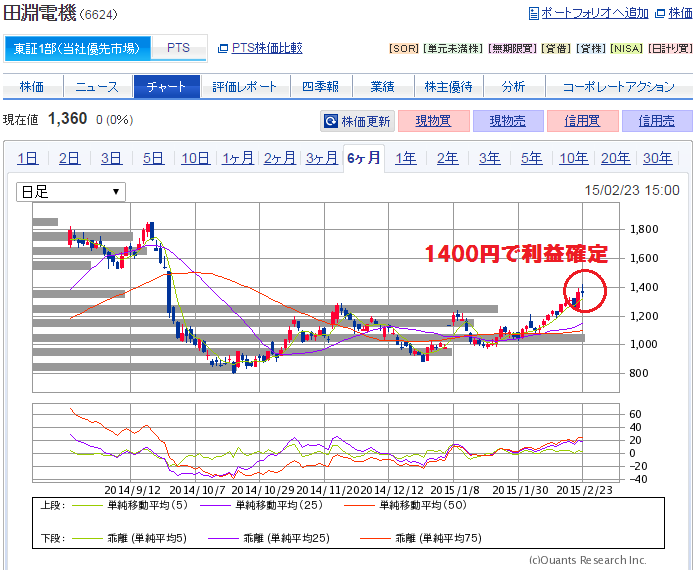Click the new-window icon before PTS株価比較
This screenshot has width=698, height=570.
click(x=223, y=48)
